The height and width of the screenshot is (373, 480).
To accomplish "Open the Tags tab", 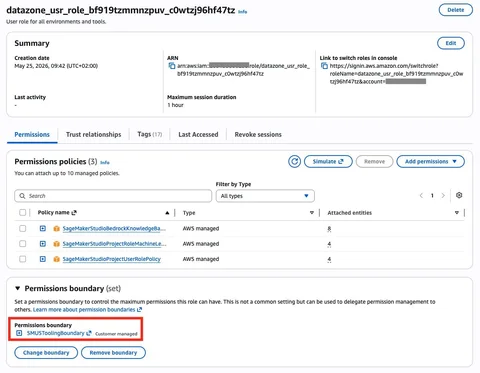I will [x=150, y=134].
